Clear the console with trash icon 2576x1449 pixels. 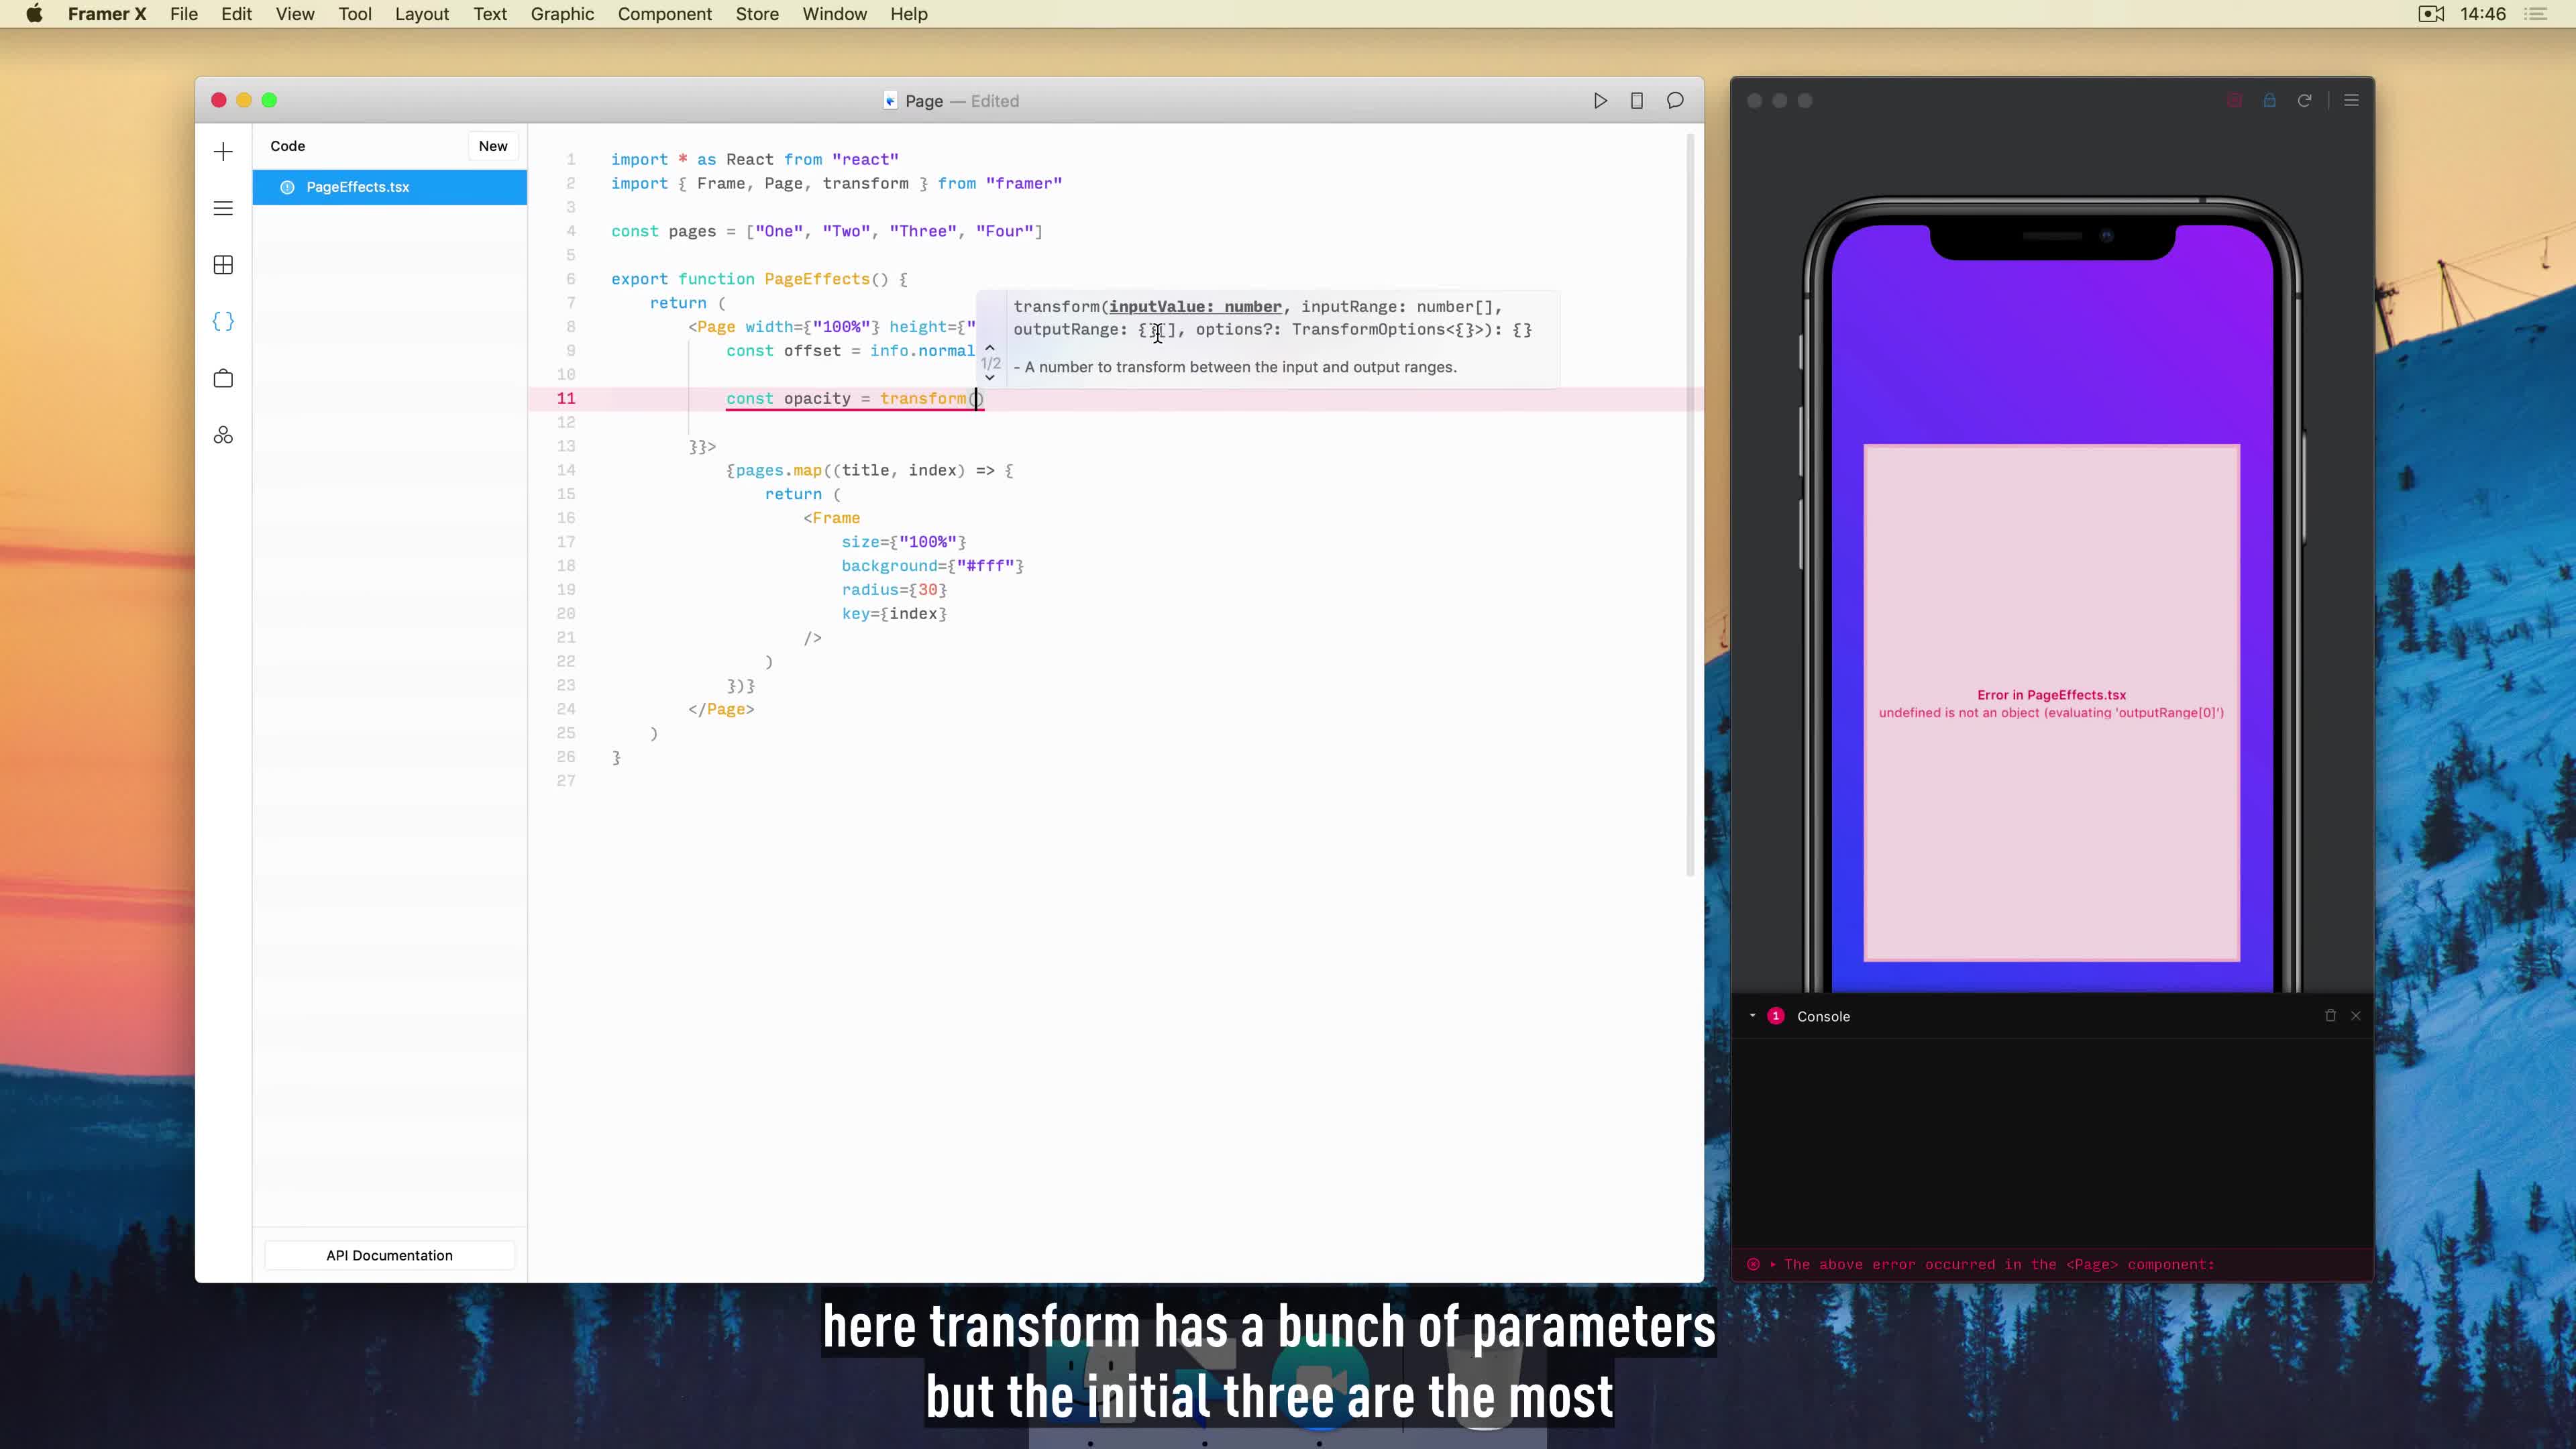(x=2330, y=1016)
